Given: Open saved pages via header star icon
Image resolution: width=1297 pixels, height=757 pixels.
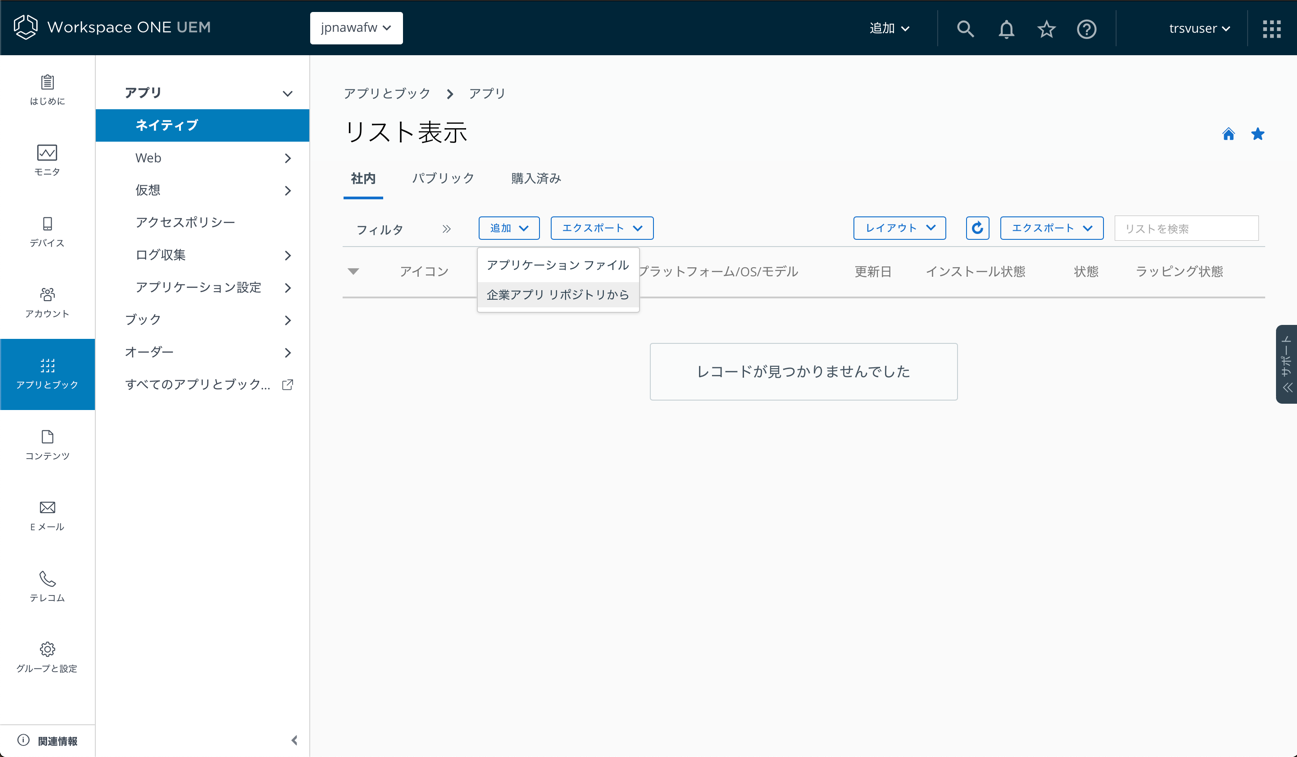Looking at the screenshot, I should [1046, 29].
